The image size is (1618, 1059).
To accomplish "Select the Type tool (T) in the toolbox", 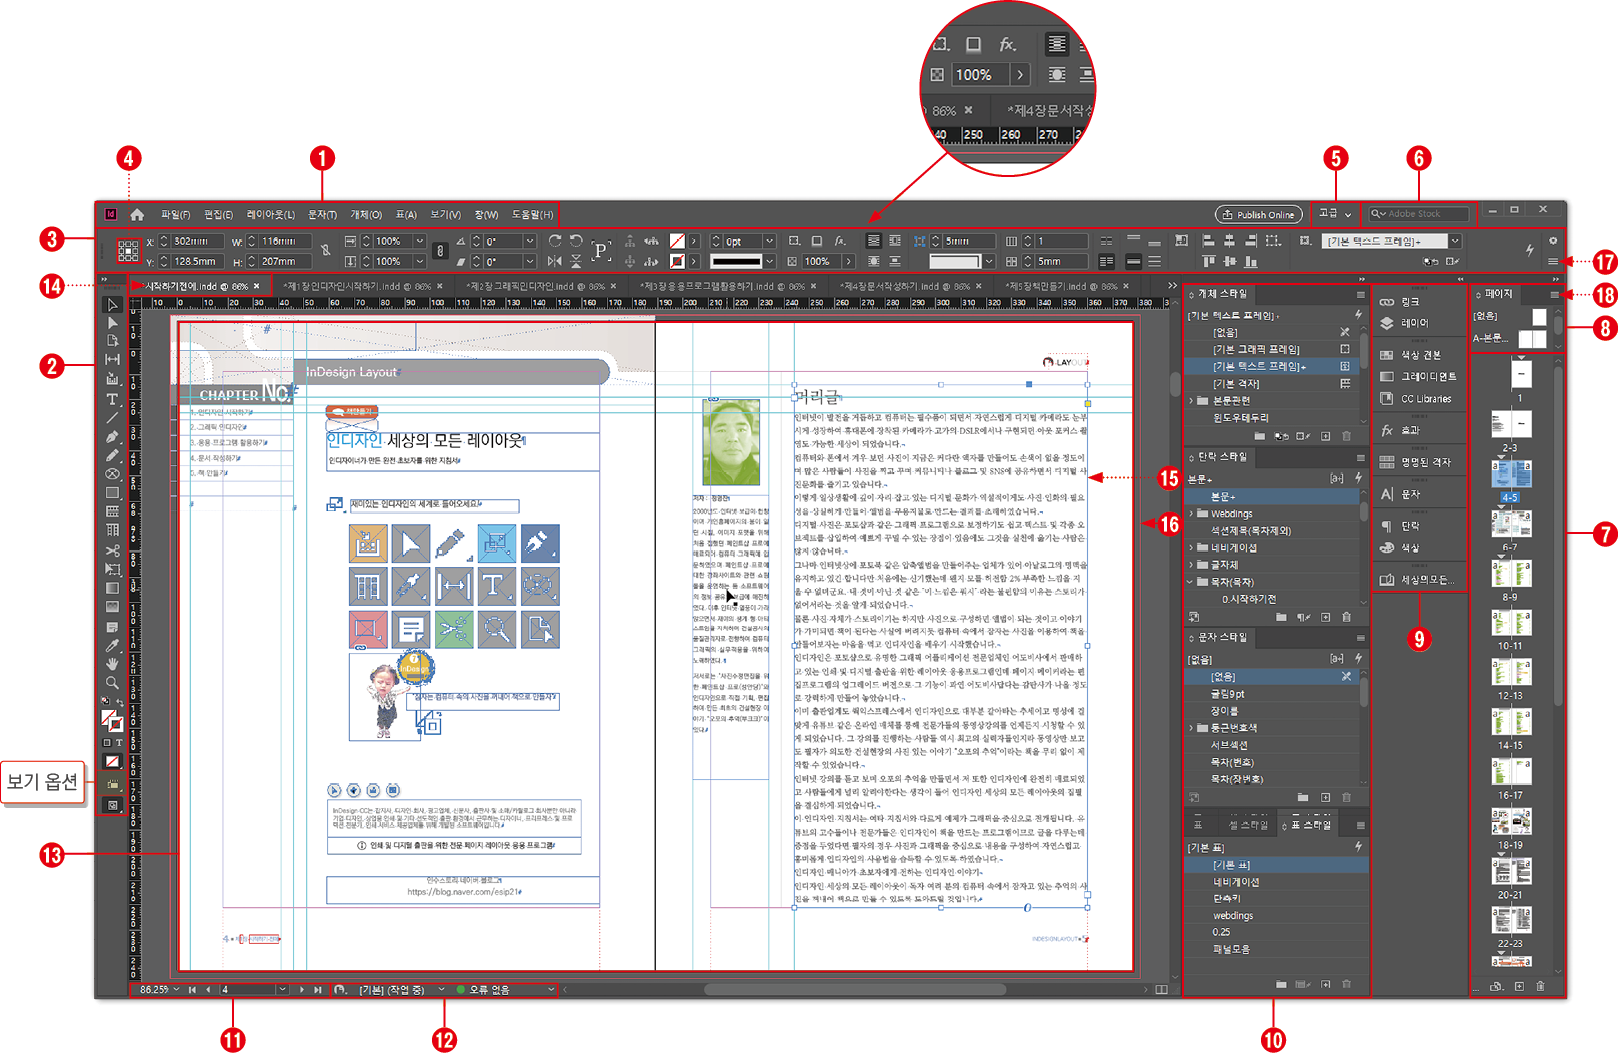I will 112,399.
